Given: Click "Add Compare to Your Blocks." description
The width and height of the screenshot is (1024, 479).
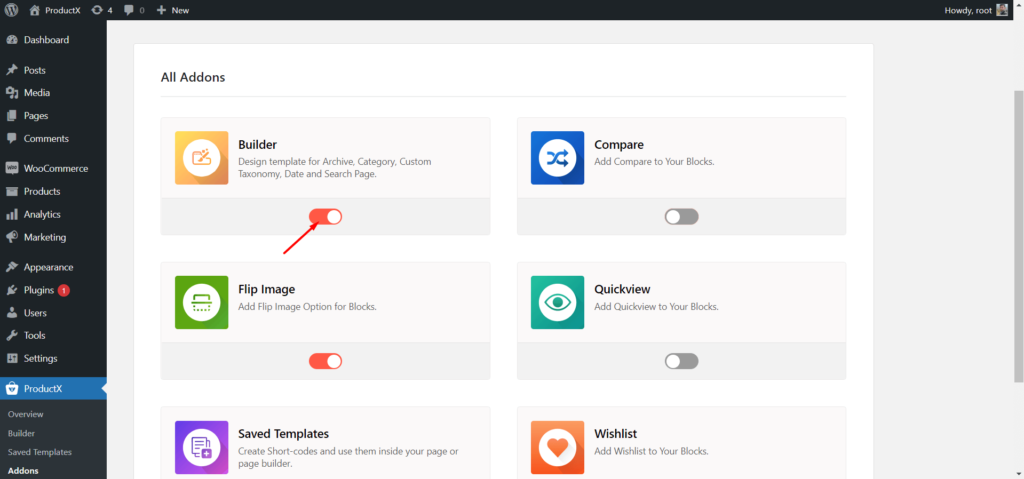Looking at the screenshot, I should click(654, 161).
